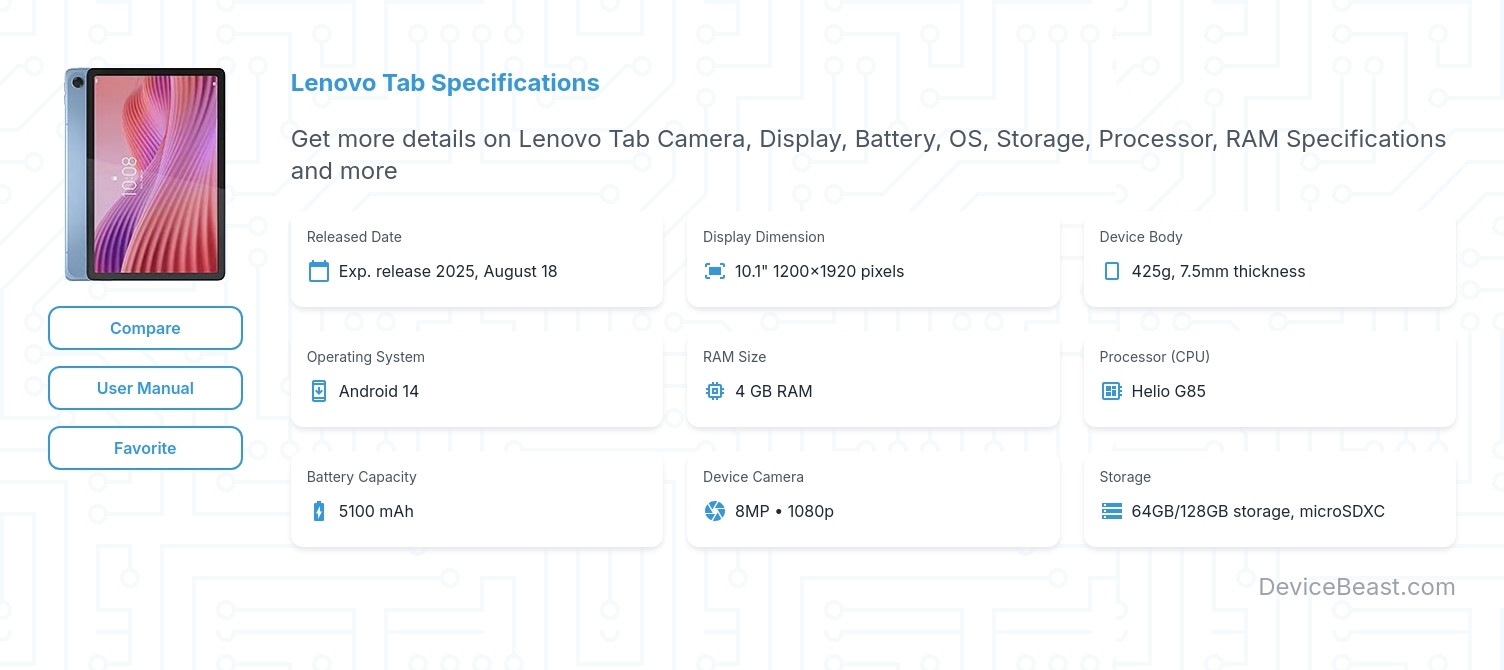Click the Favorite button
This screenshot has width=1504, height=670.
(145, 448)
